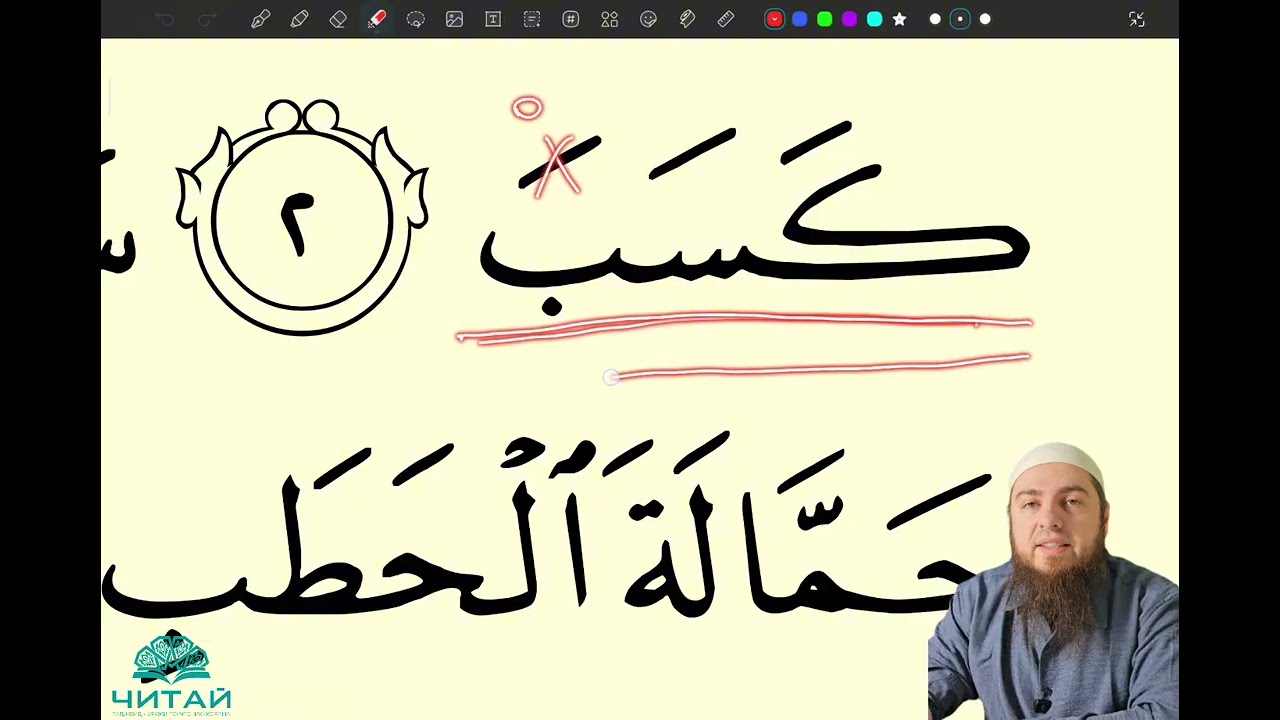
Task: Choose the purple pen color
Action: (x=849, y=19)
